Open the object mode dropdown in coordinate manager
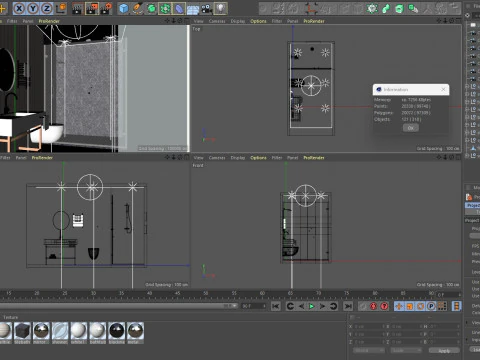This screenshot has height=360, width=480. point(368,351)
